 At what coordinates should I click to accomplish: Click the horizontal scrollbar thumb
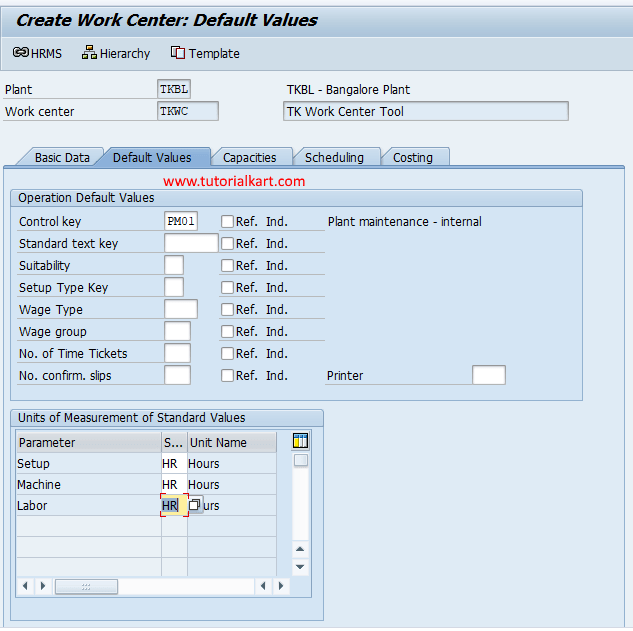point(86,587)
